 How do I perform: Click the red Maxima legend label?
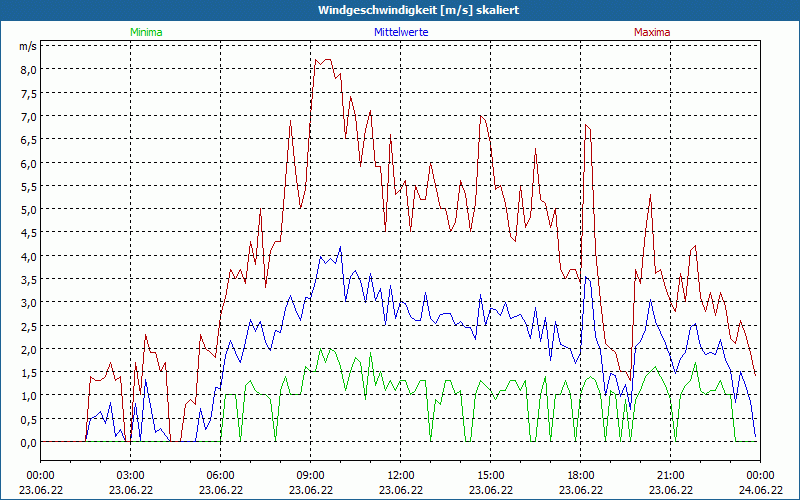[652, 32]
